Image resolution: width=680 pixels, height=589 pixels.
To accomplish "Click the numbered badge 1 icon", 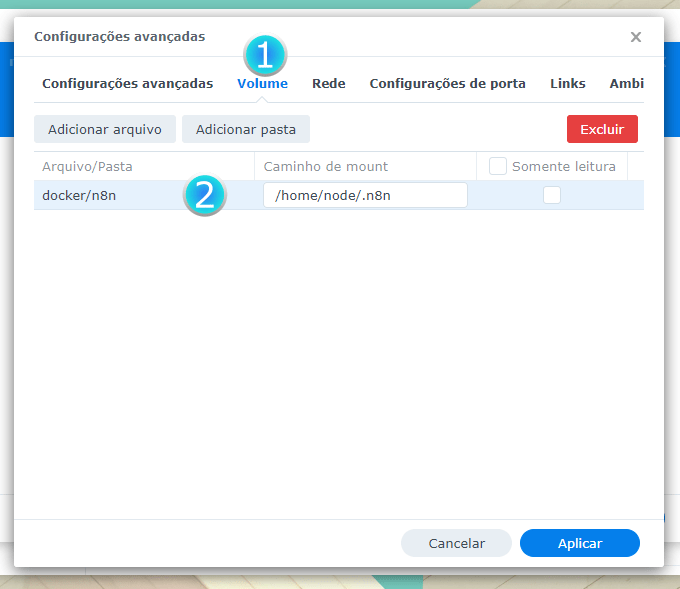I will pyautogui.click(x=264, y=55).
